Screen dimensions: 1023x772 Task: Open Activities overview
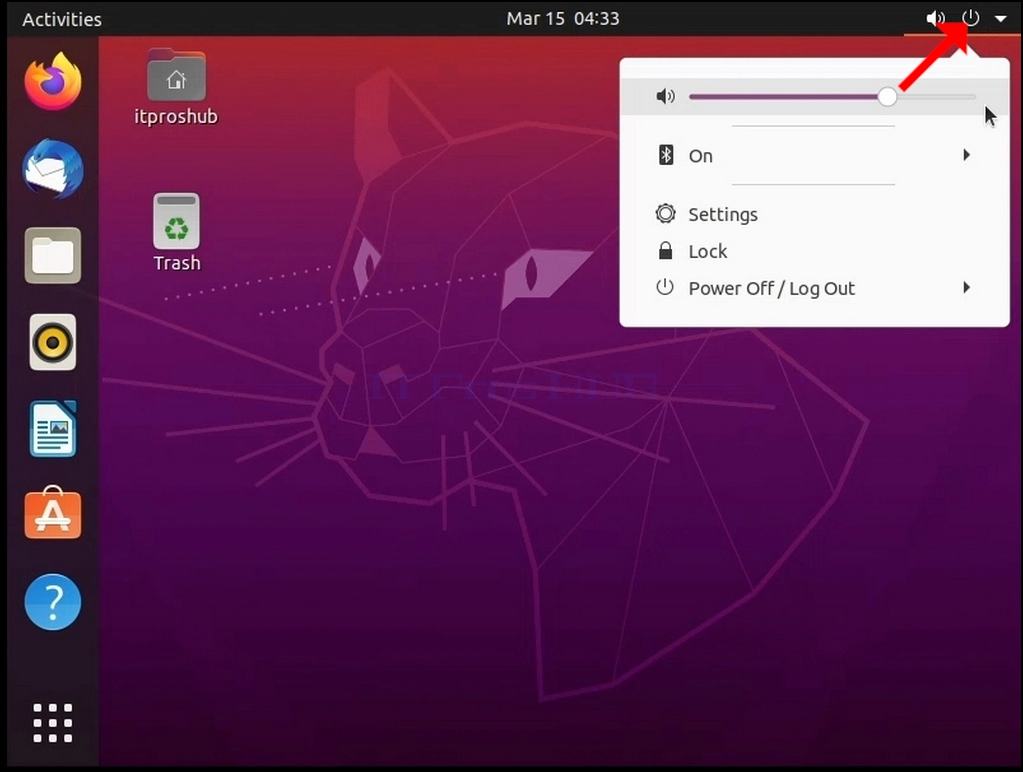pyautogui.click(x=62, y=19)
